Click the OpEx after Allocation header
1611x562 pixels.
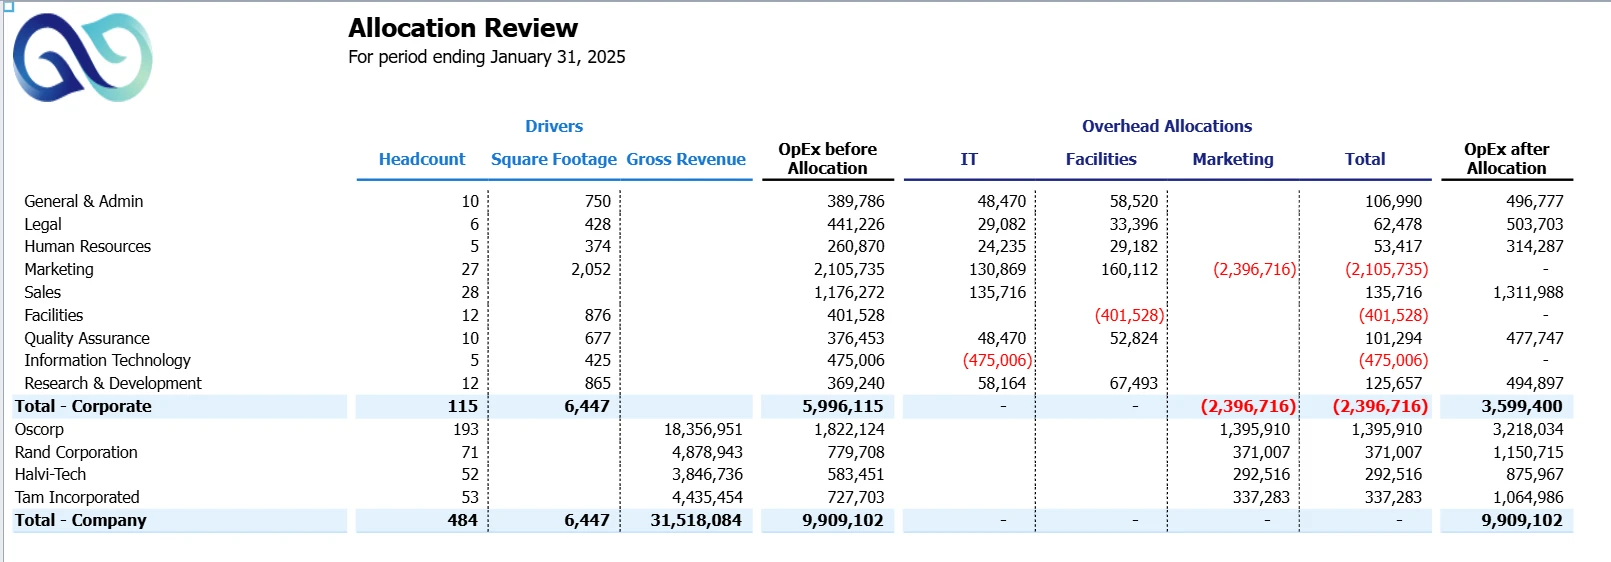point(1507,159)
